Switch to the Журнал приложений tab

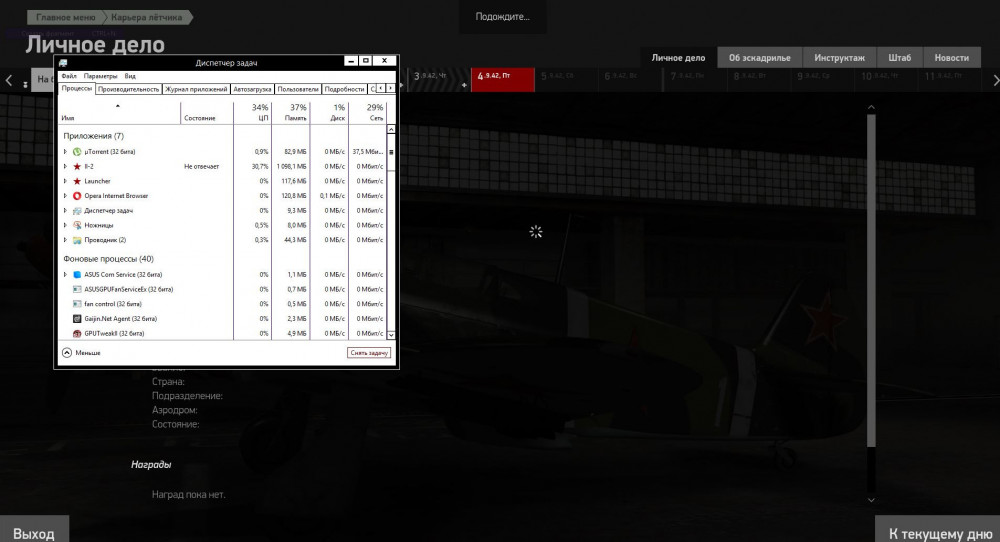[x=196, y=89]
